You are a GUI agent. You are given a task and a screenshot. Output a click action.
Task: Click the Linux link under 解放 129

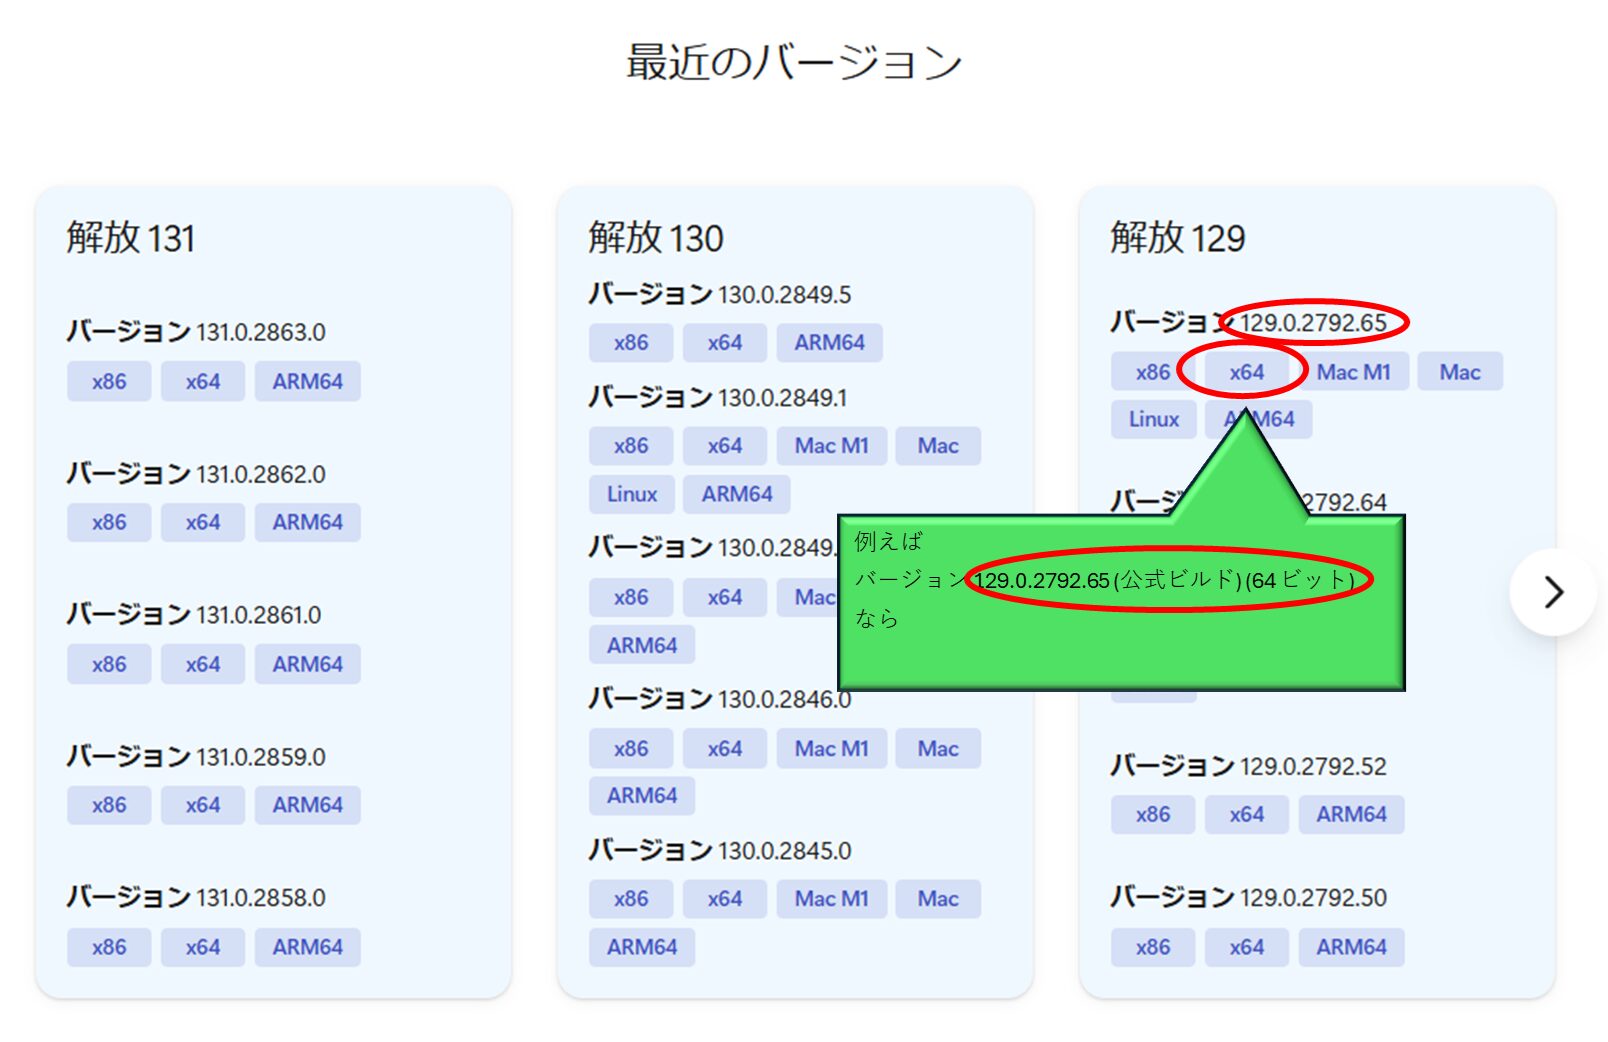tap(1153, 419)
